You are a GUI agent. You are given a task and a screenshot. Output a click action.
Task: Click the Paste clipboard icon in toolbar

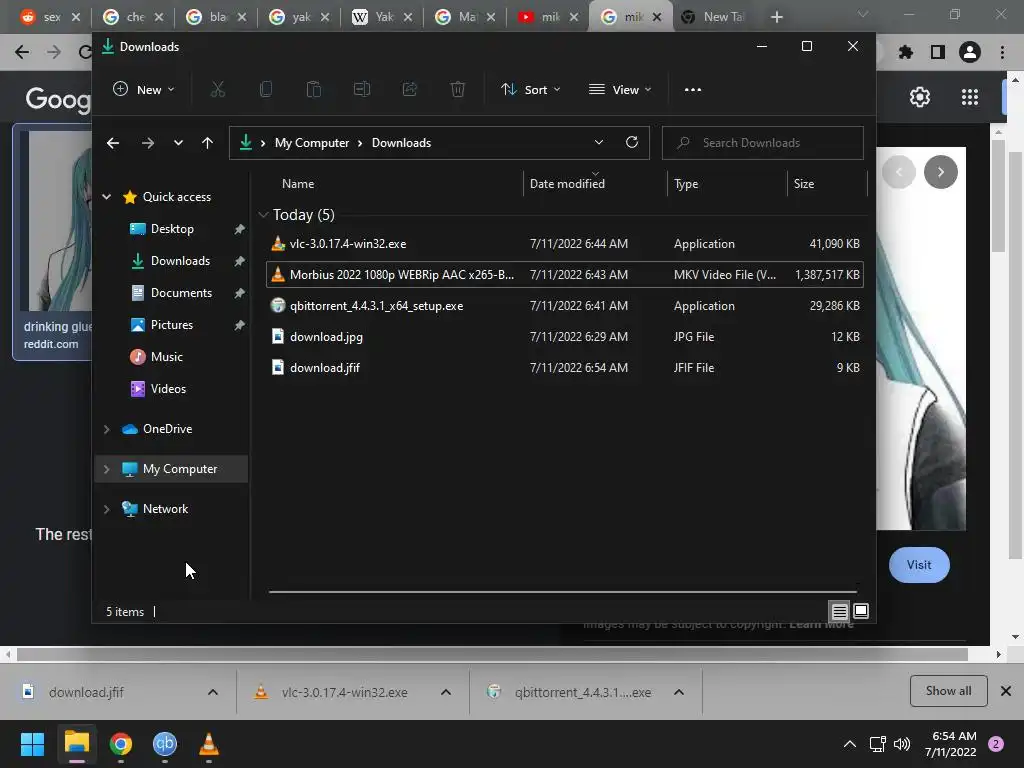(x=313, y=89)
